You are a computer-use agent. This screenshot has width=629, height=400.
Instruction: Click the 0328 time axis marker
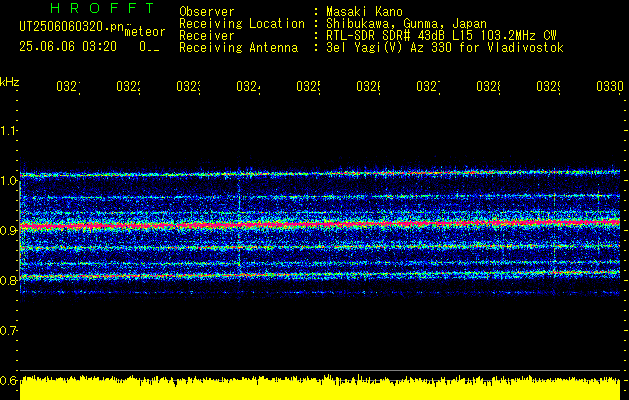(x=488, y=86)
